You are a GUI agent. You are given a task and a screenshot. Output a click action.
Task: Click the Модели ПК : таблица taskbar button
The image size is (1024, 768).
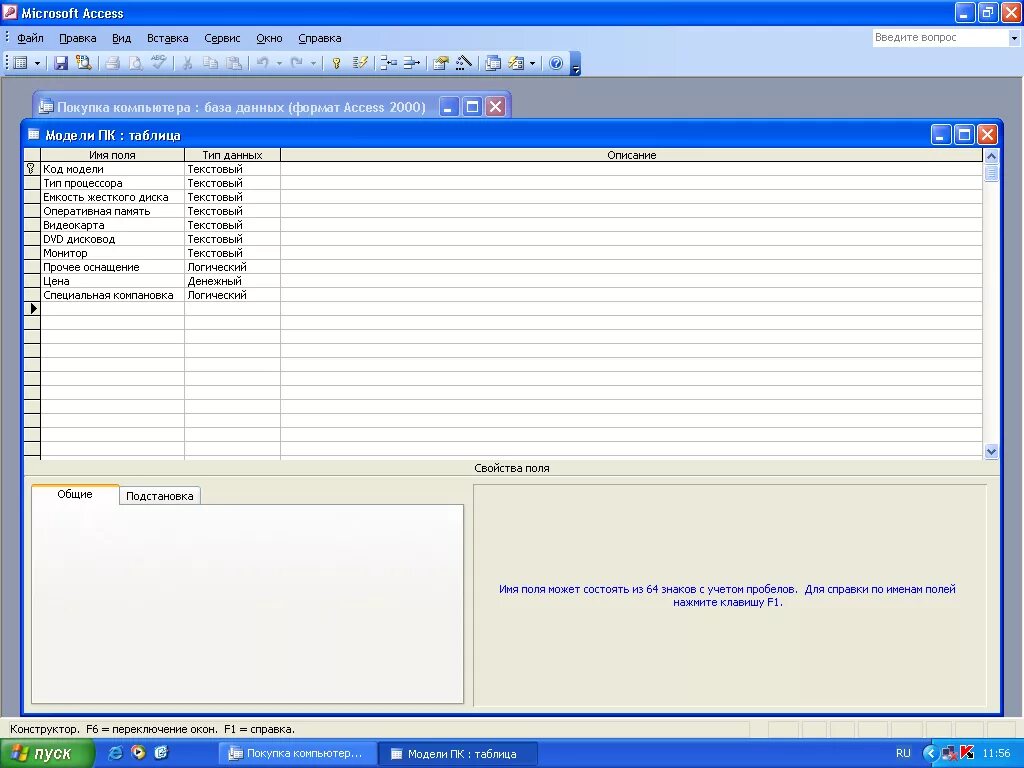coord(460,754)
